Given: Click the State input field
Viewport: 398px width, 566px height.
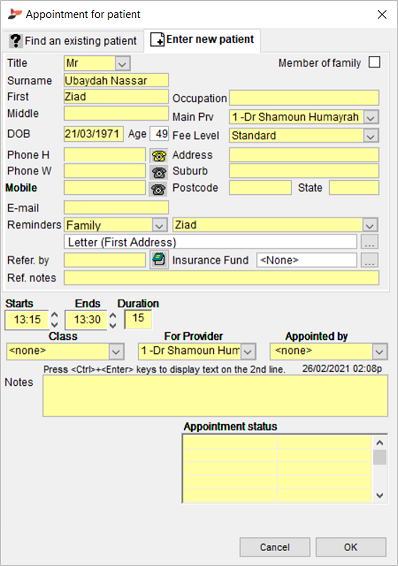Looking at the screenshot, I should click(x=354, y=188).
